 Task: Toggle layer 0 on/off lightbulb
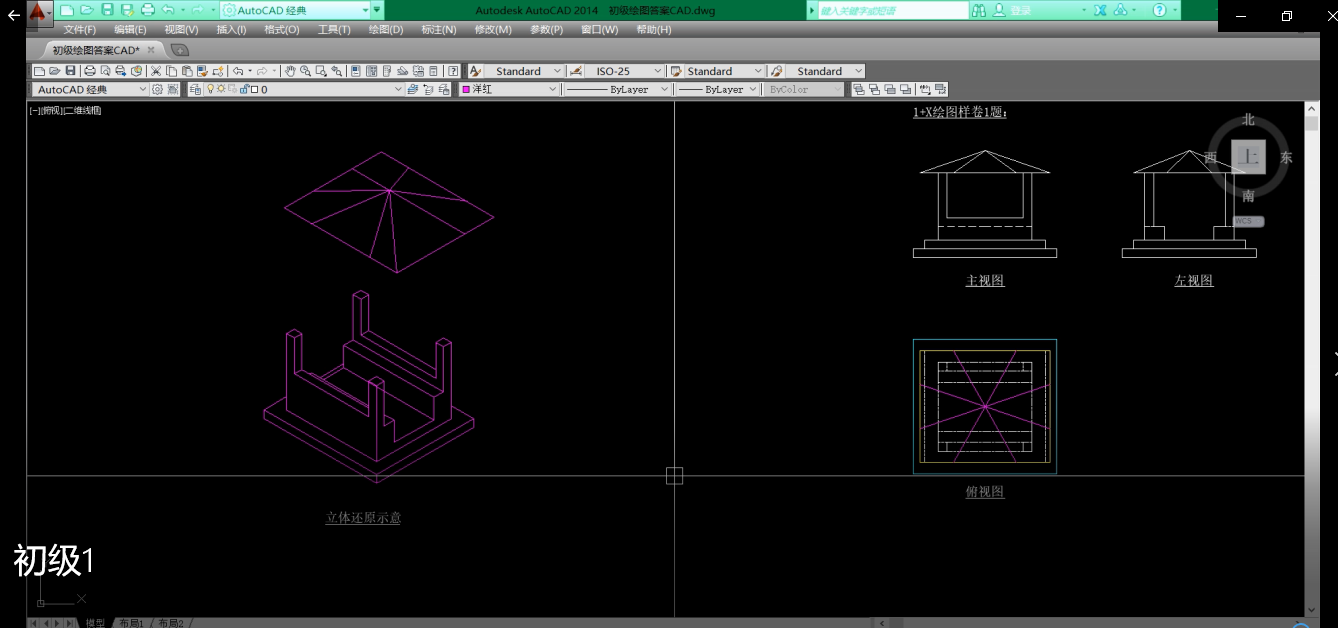tap(211, 89)
